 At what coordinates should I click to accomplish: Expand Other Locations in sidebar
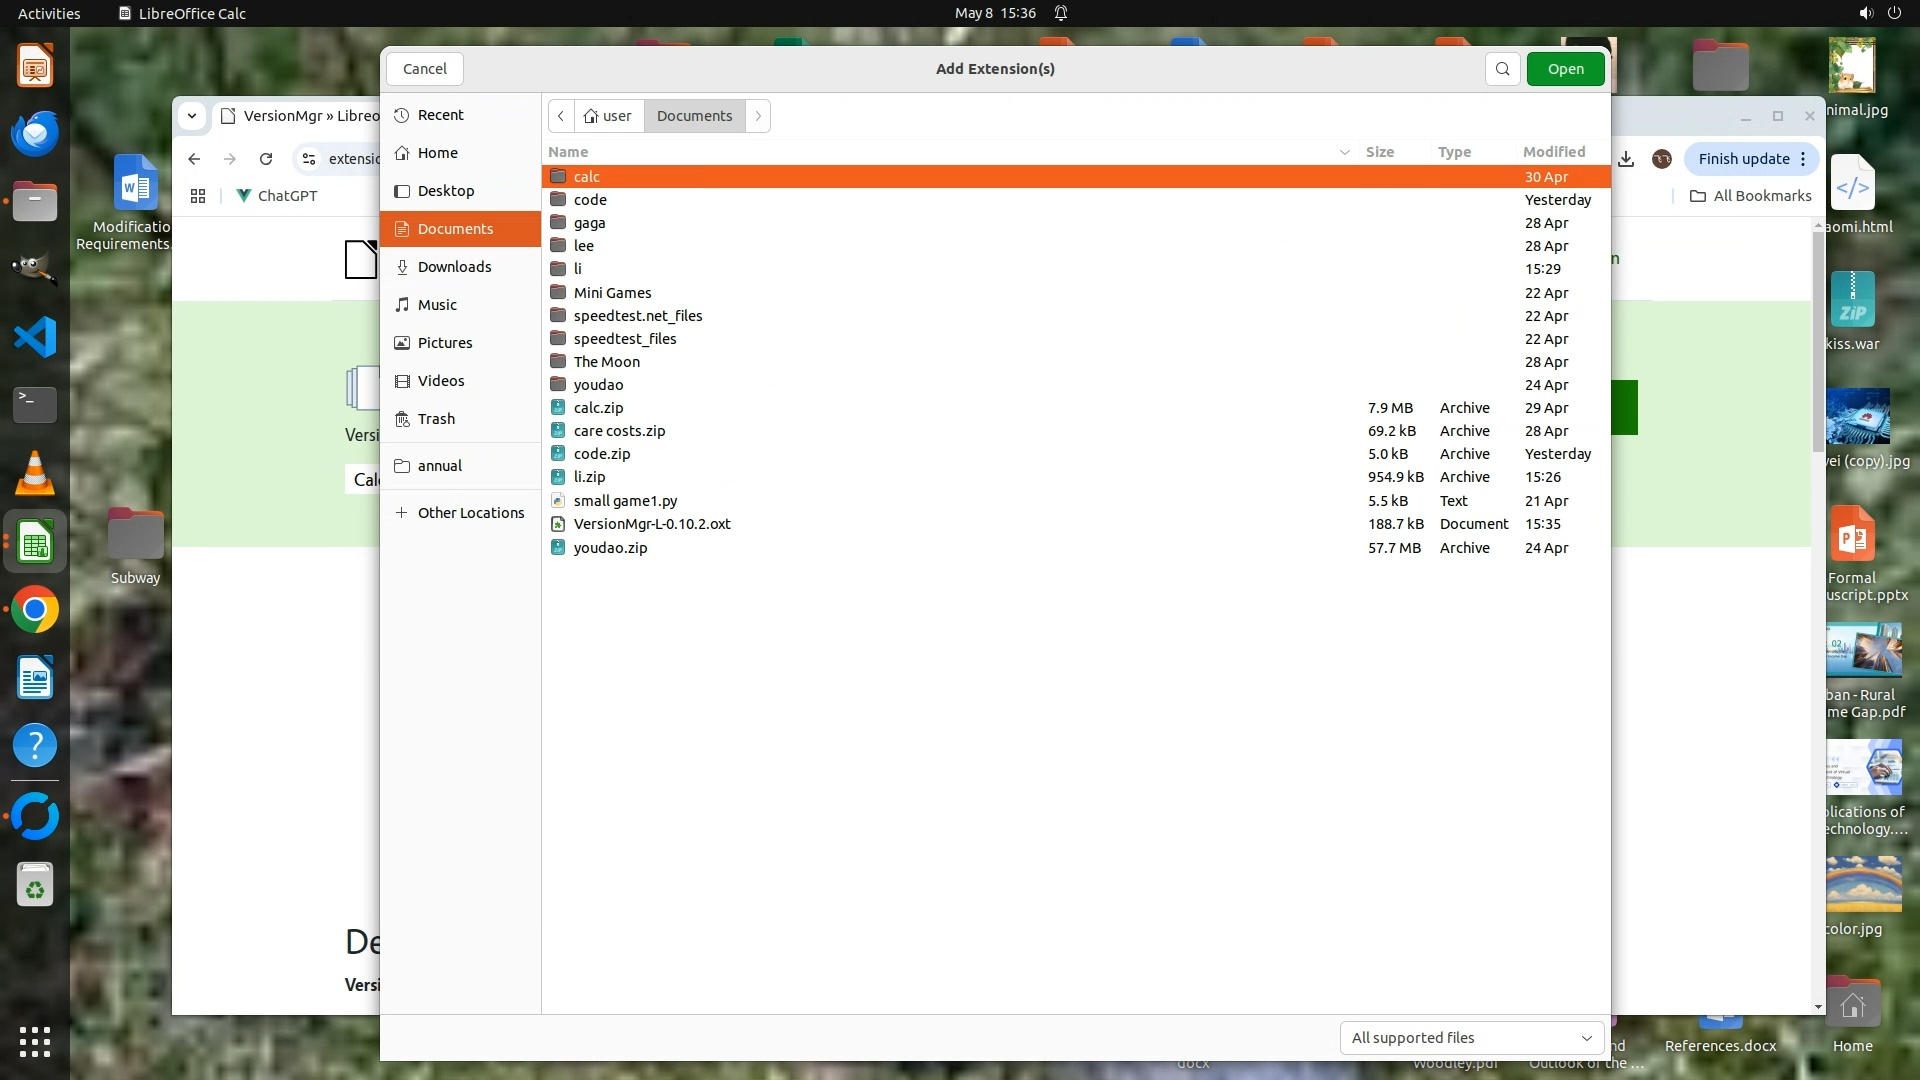coord(470,513)
